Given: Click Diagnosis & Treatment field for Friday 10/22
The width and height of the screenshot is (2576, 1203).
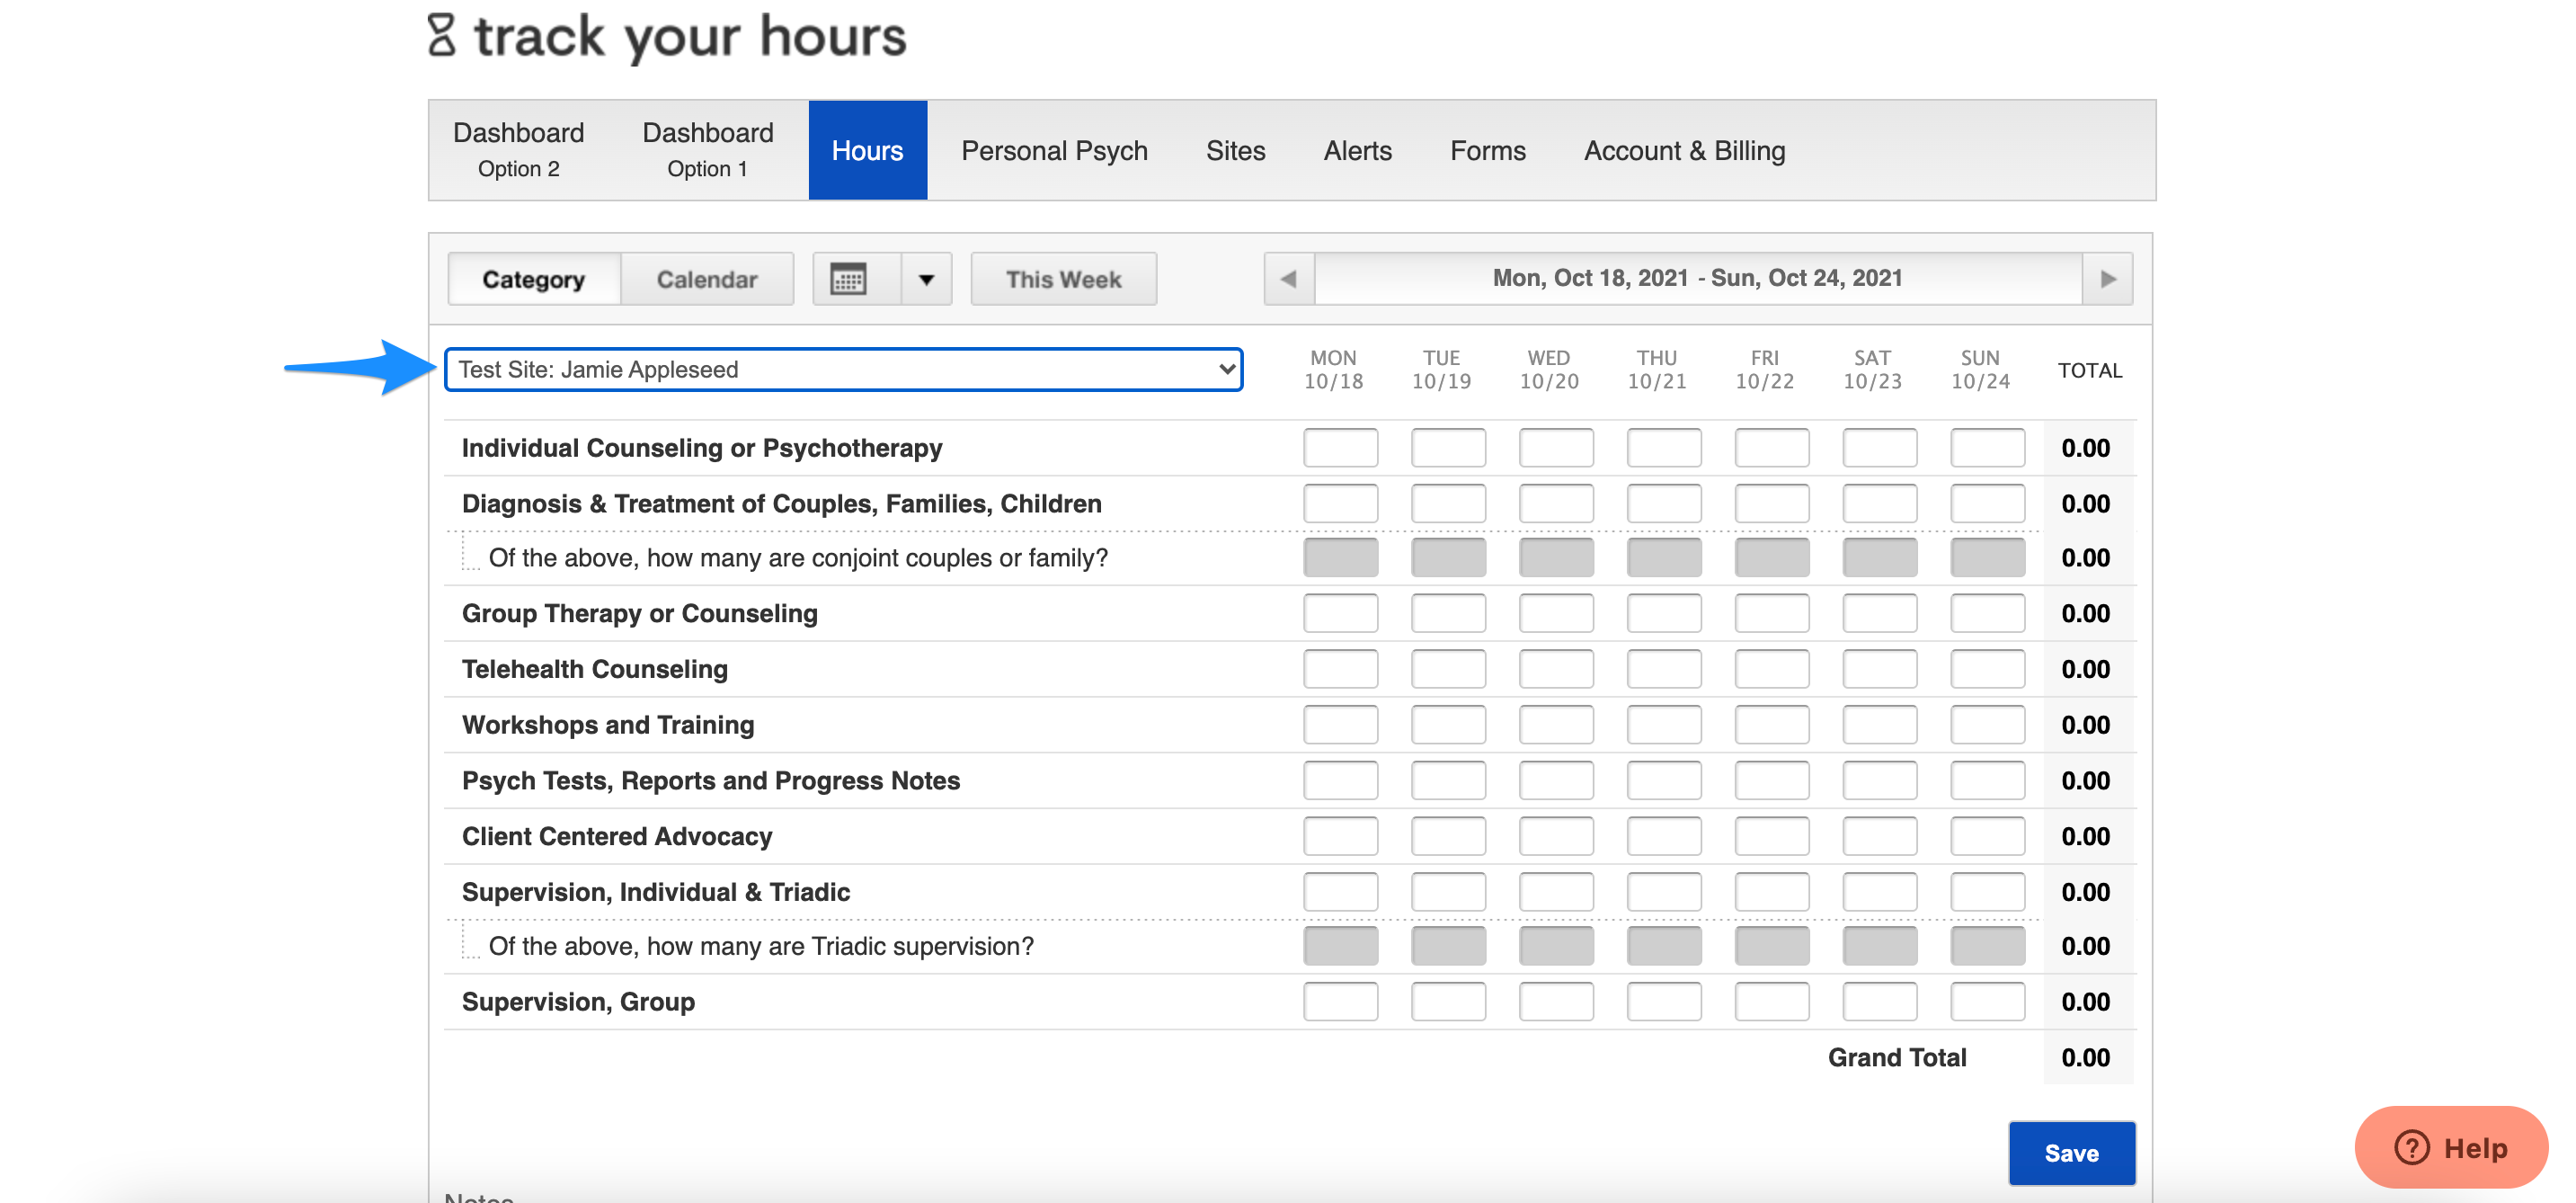Looking at the screenshot, I should tap(1772, 504).
